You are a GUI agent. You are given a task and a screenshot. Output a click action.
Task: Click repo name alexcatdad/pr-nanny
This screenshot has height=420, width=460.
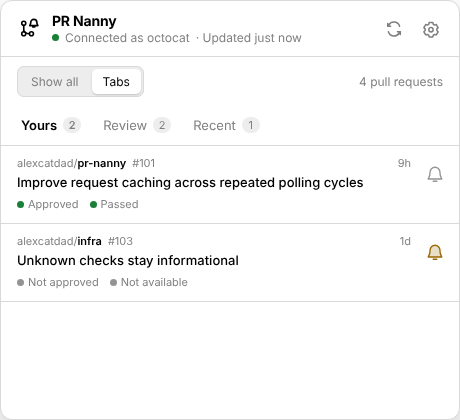pos(71,163)
